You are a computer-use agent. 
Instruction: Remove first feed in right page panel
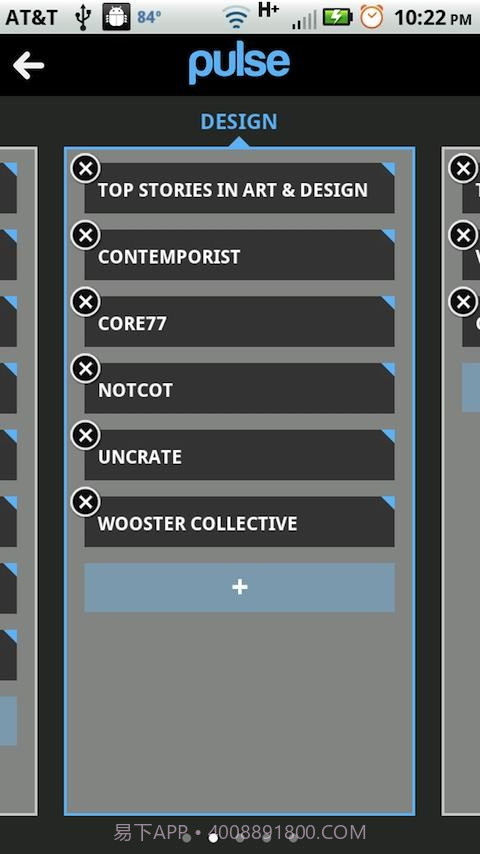(463, 168)
